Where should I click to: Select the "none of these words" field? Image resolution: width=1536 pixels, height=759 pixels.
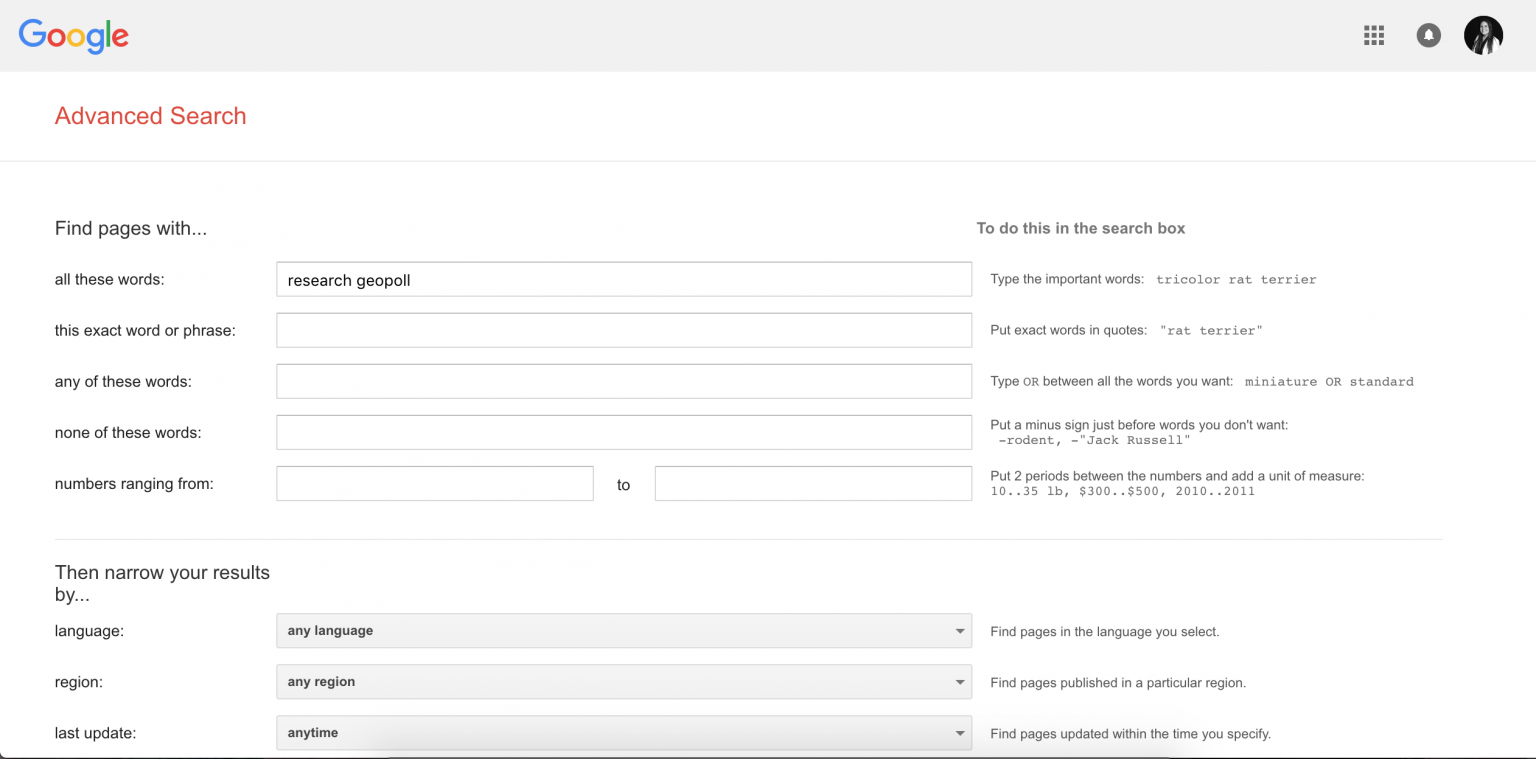[623, 432]
